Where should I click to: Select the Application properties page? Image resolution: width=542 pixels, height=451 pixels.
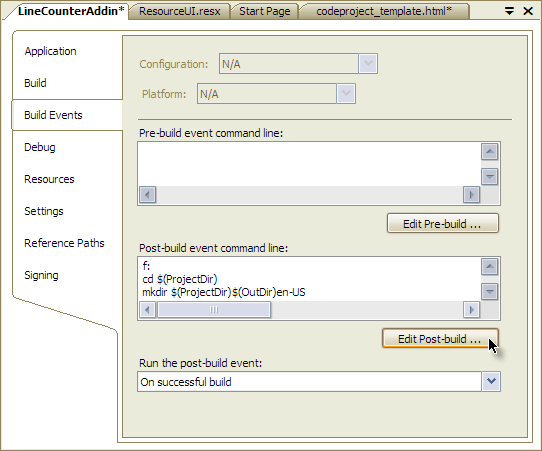(50, 51)
